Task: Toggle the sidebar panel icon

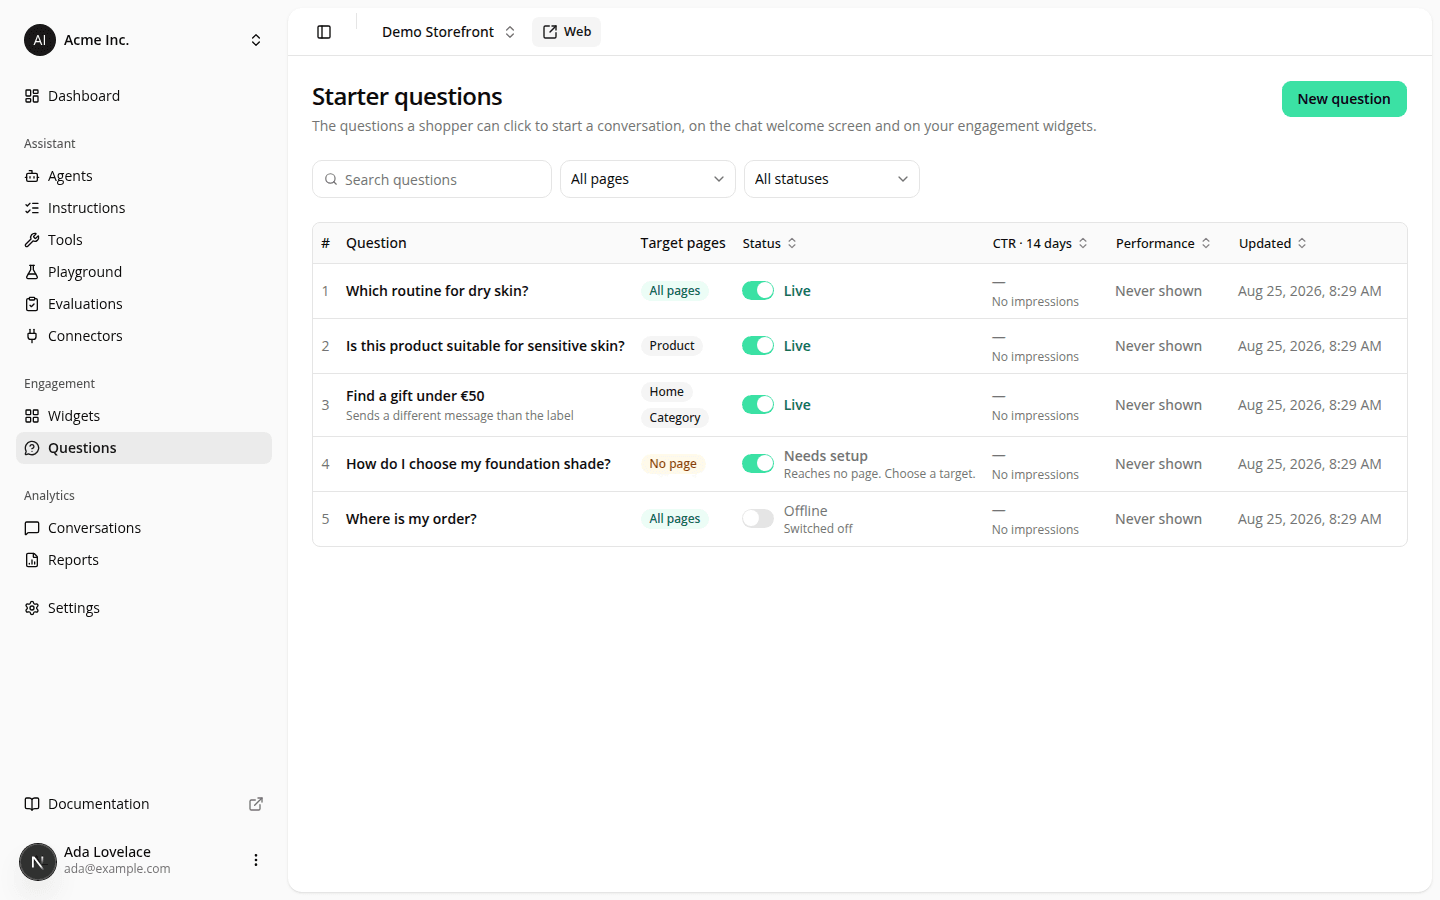Action: click(x=324, y=32)
